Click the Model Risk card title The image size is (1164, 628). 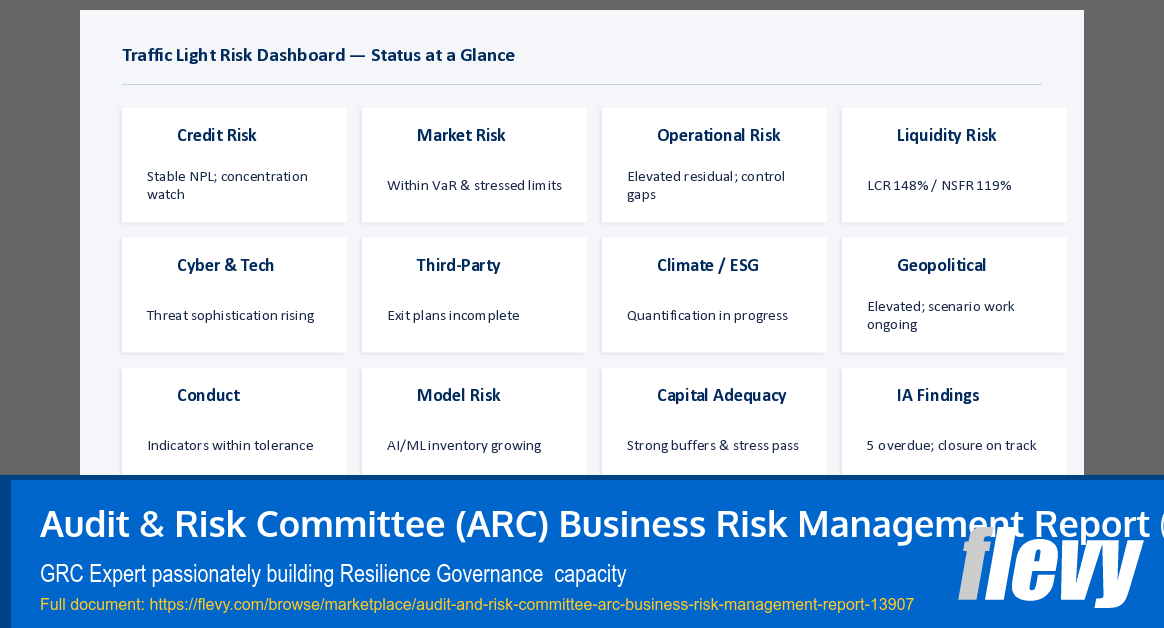coord(459,395)
